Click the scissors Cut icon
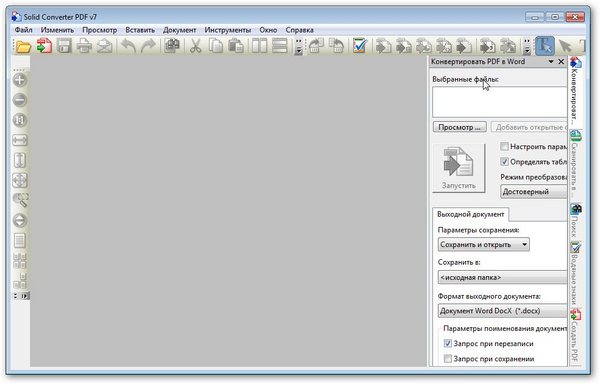 point(196,46)
